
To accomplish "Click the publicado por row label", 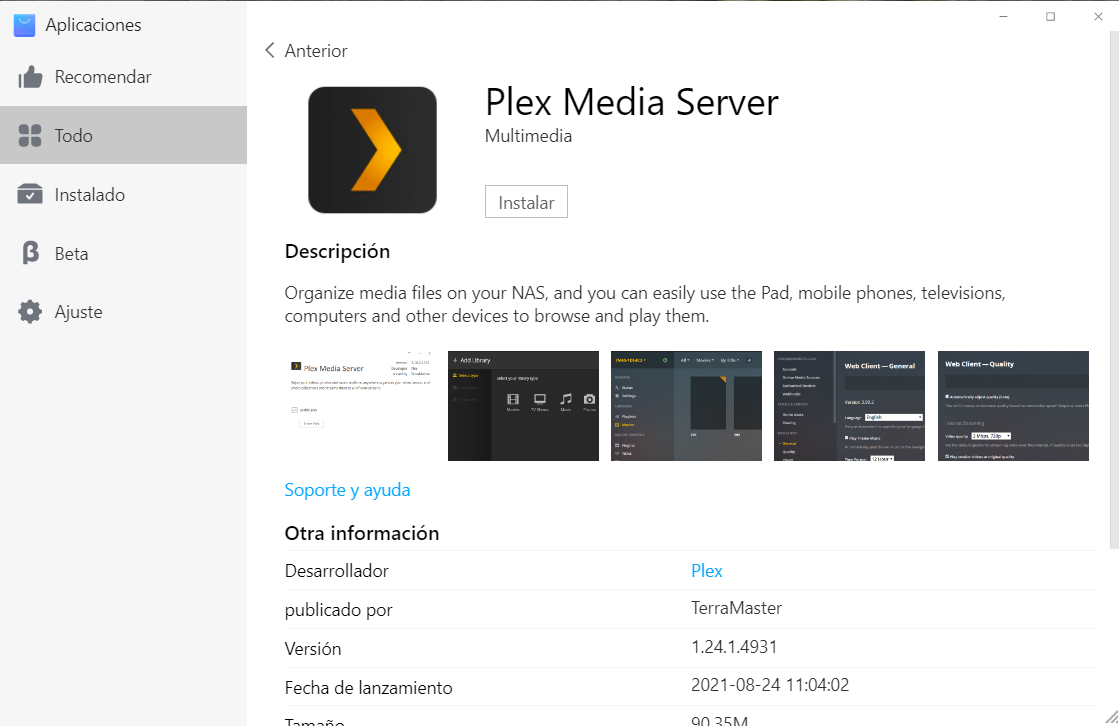I will click(x=338, y=610).
